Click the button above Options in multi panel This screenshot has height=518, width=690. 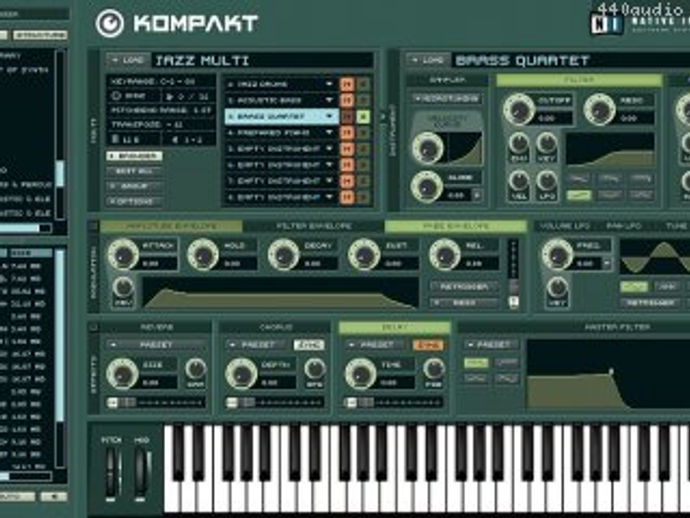[135, 186]
